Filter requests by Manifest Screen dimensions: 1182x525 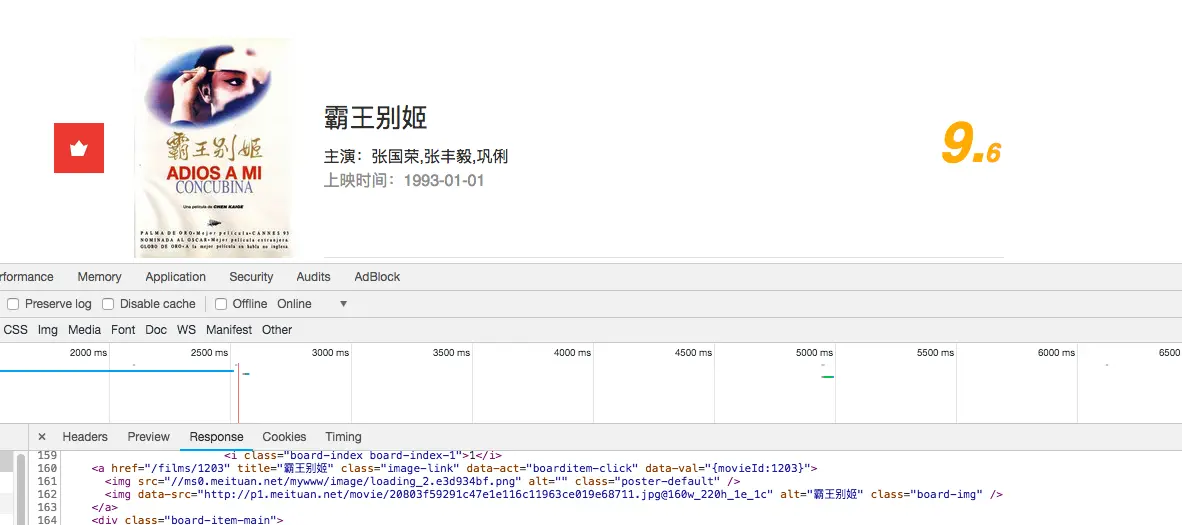(x=229, y=330)
